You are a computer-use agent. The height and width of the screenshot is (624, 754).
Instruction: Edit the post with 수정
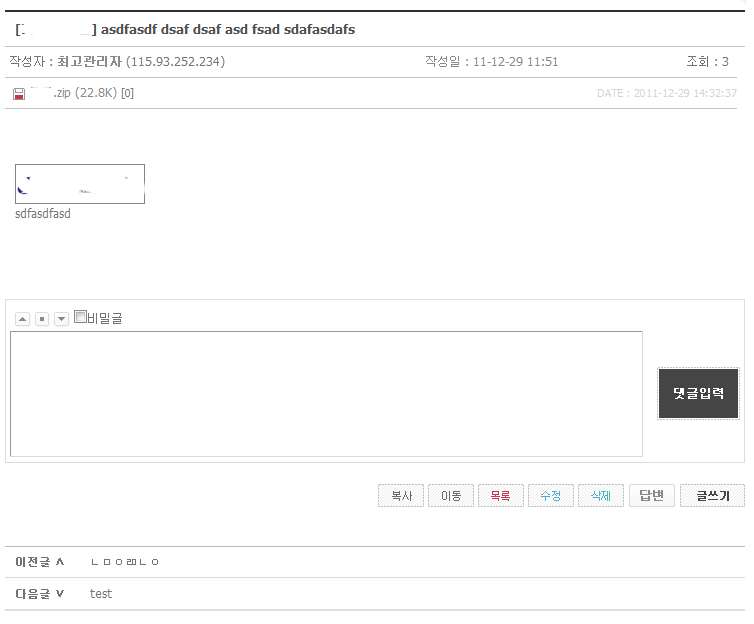(551, 495)
